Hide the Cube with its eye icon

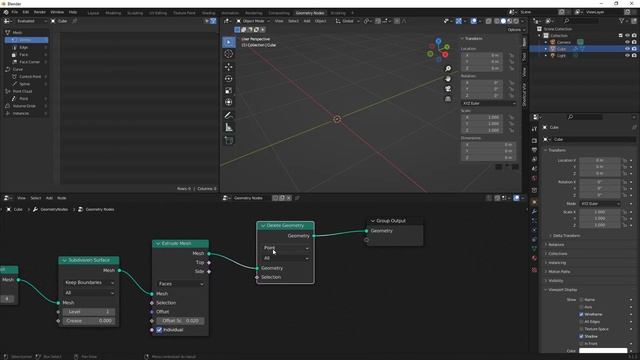click(x=627, y=49)
